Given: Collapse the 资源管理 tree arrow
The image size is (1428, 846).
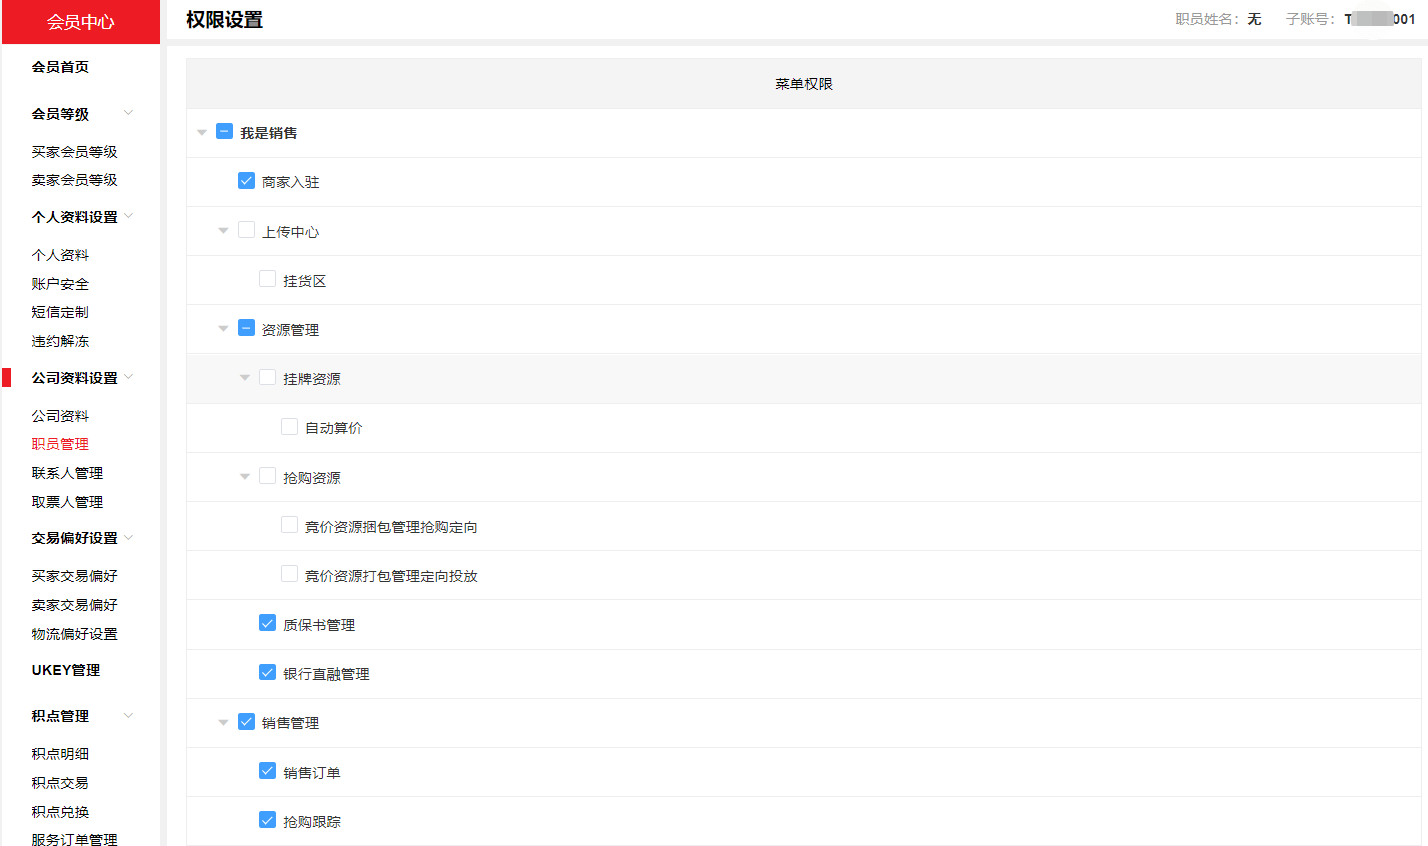Looking at the screenshot, I should point(223,328).
